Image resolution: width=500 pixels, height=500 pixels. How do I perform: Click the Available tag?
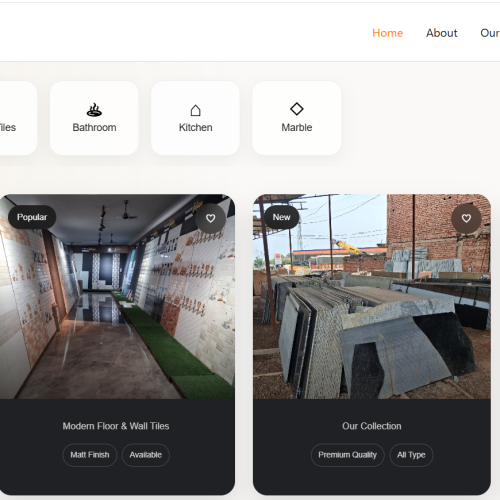pyautogui.click(x=146, y=455)
